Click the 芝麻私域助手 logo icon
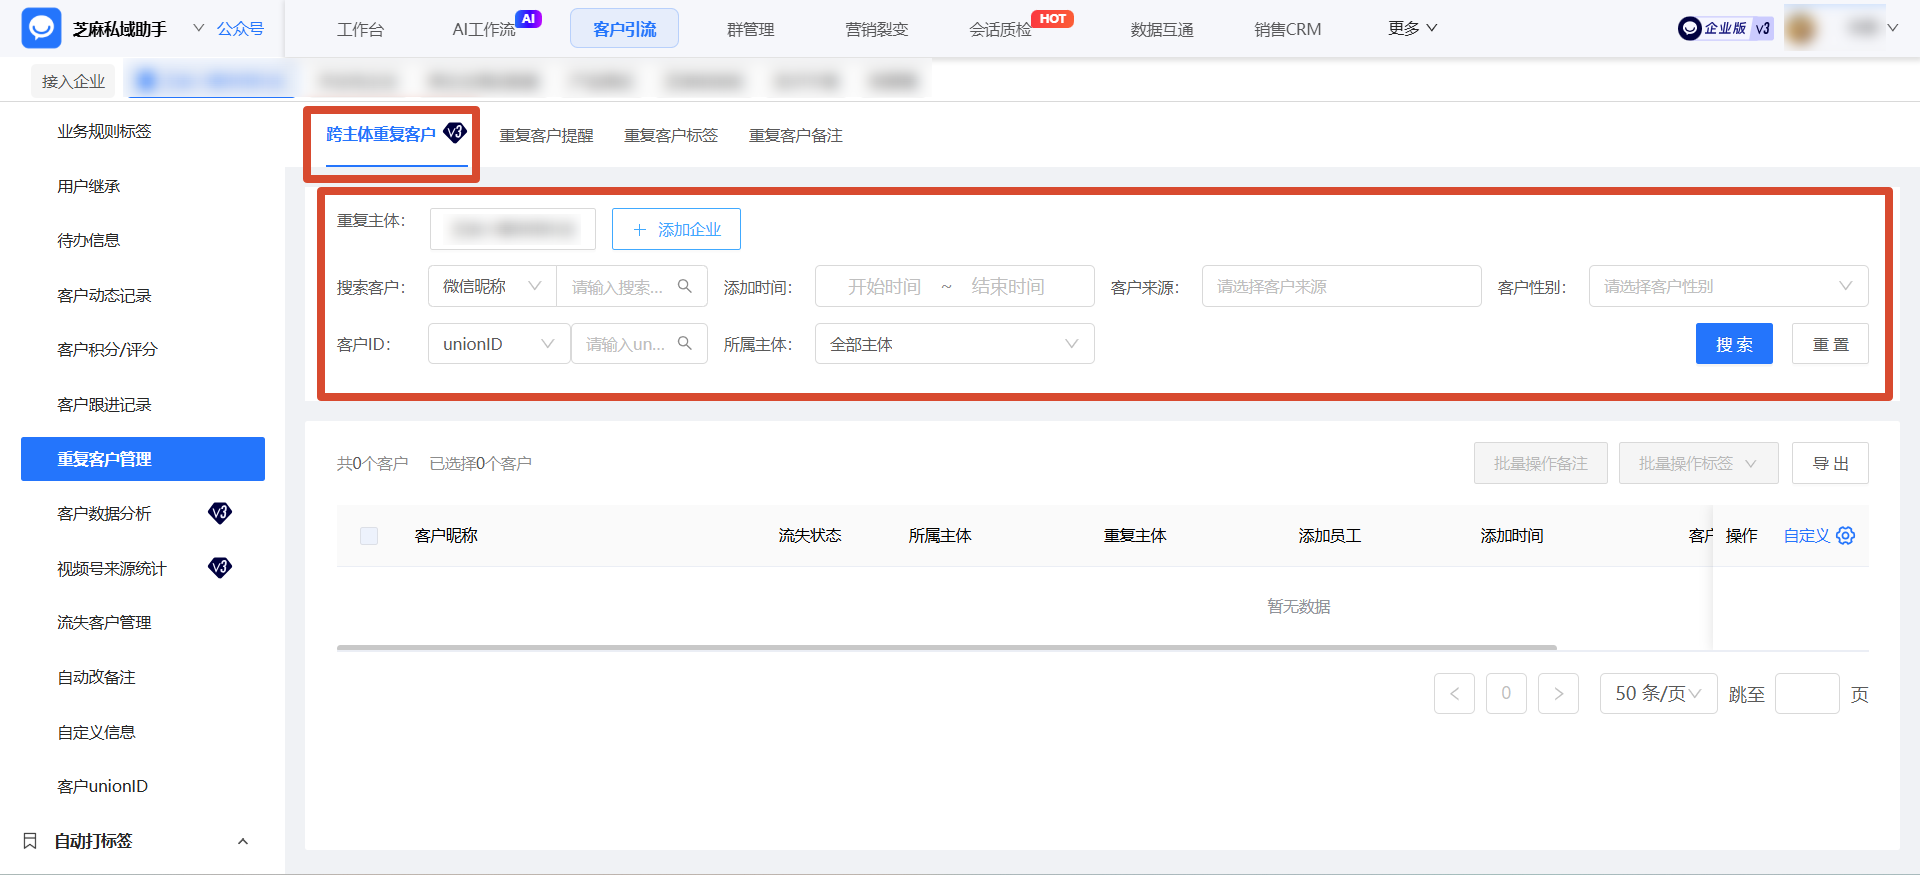This screenshot has width=1920, height=875. pyautogui.click(x=41, y=28)
